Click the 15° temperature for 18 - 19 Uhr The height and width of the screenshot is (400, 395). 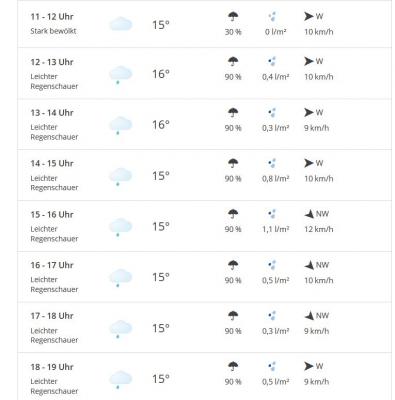161,379
